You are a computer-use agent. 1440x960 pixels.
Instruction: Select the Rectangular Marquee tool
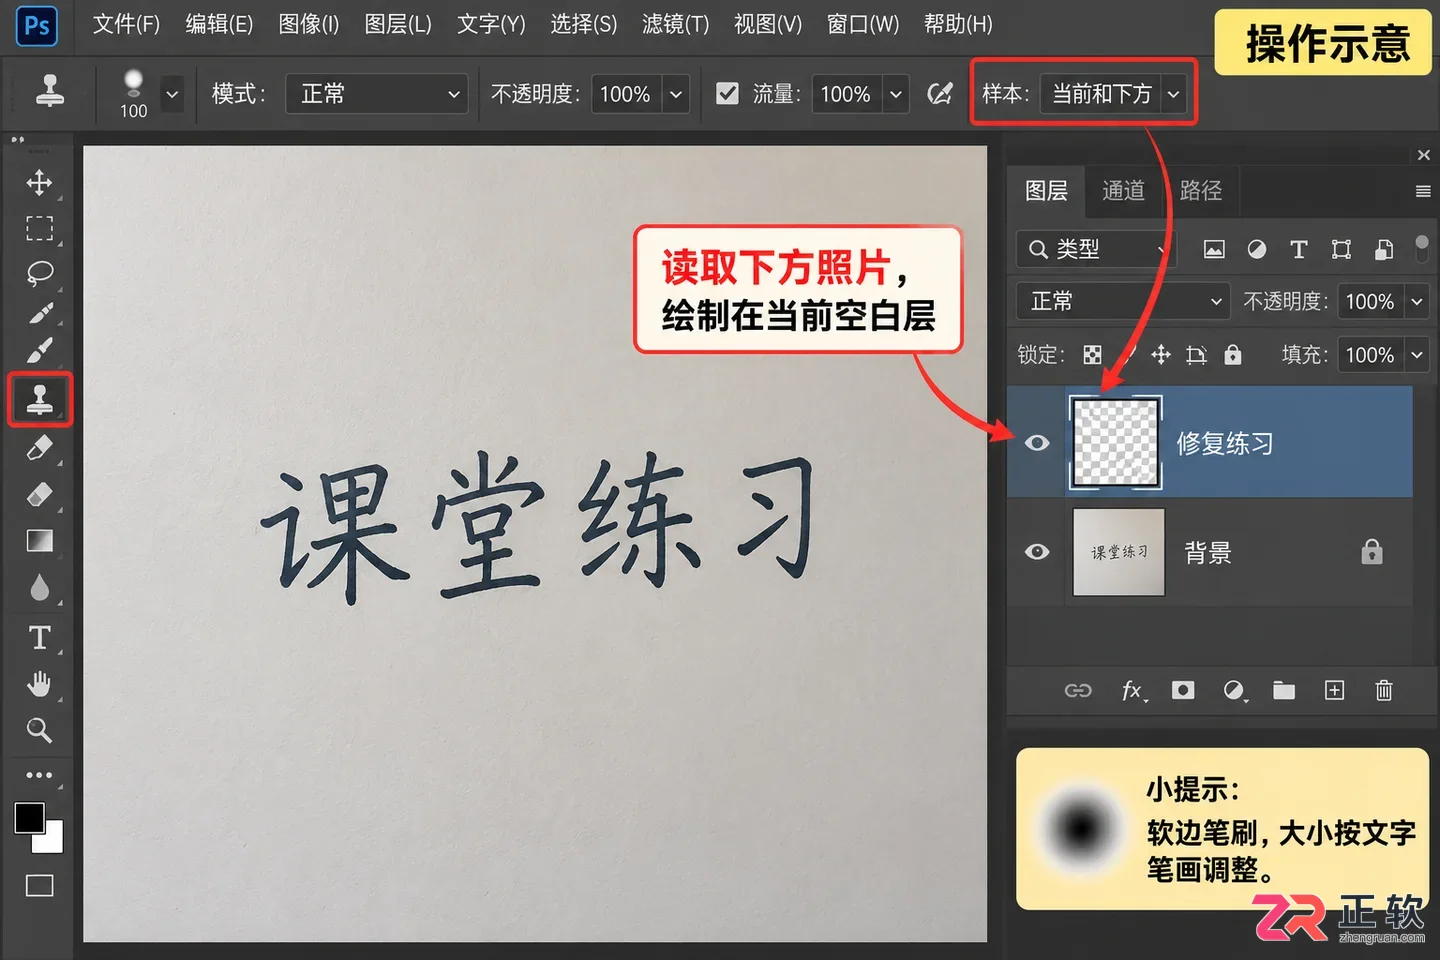(39, 228)
